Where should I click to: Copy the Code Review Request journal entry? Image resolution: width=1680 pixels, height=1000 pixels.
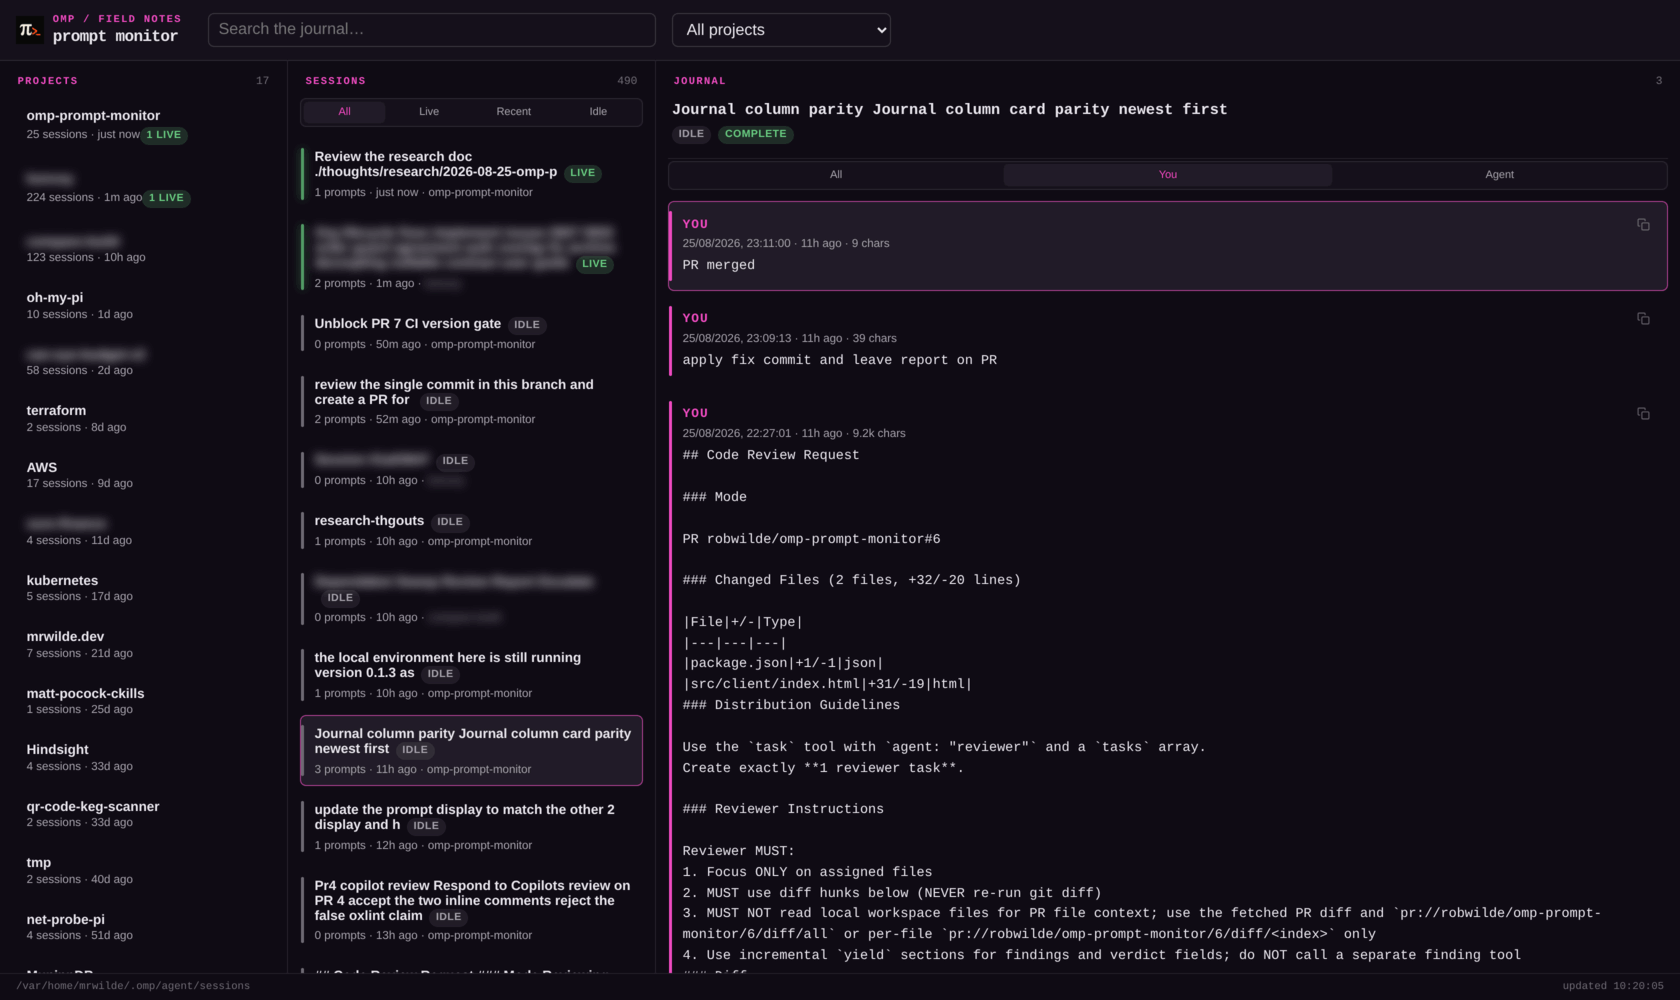point(1643,414)
